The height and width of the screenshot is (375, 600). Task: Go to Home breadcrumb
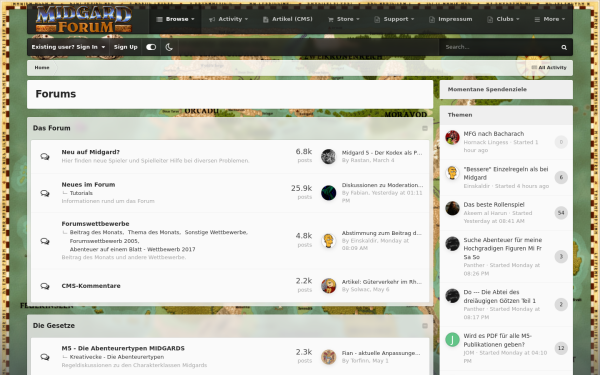tap(42, 68)
